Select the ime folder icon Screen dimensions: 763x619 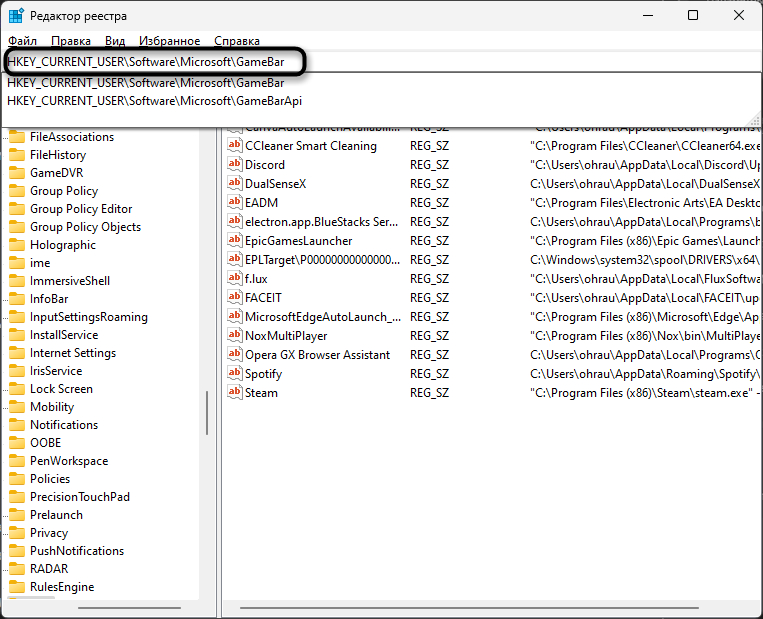pos(17,263)
